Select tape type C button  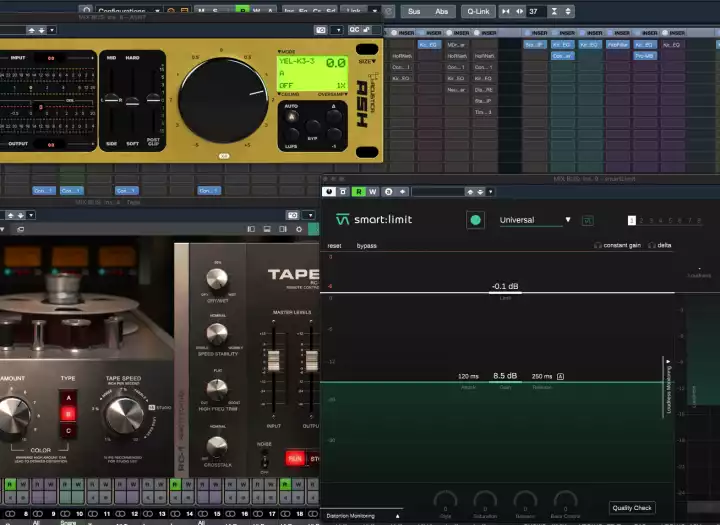[68, 430]
